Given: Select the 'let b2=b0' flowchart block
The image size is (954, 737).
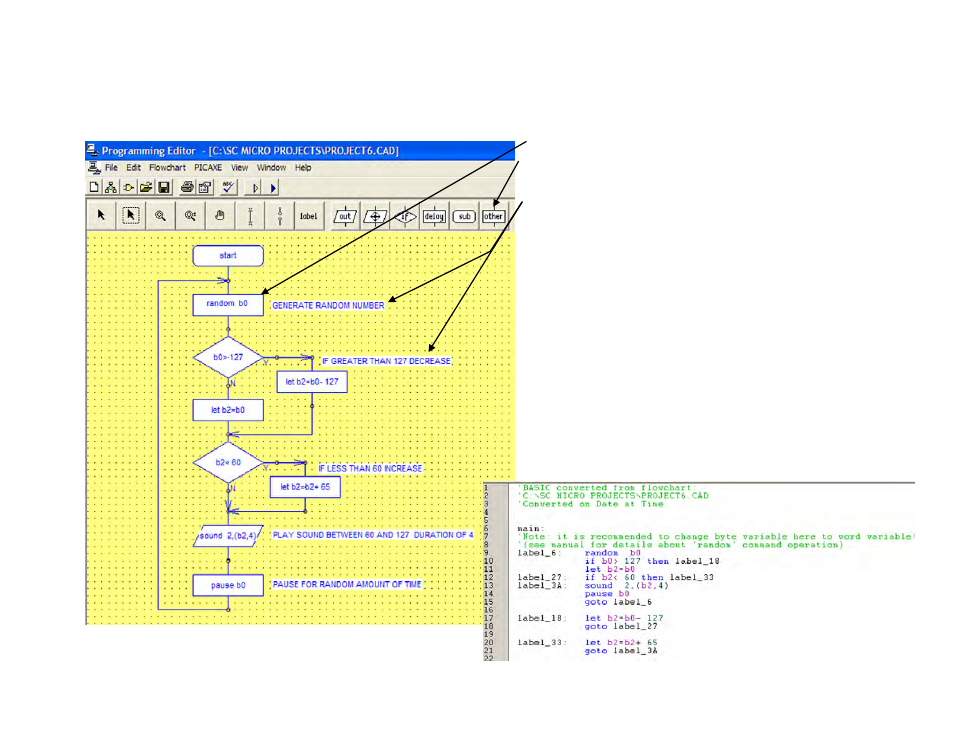Looking at the screenshot, I should tap(228, 410).
